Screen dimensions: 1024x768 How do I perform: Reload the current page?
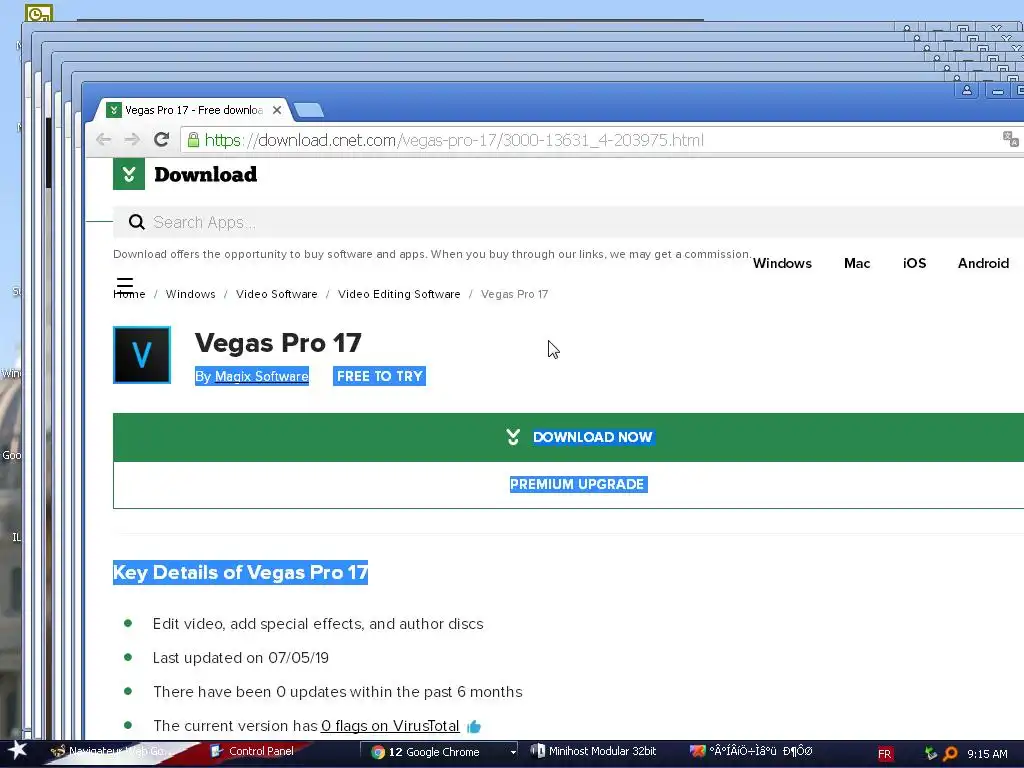(161, 139)
